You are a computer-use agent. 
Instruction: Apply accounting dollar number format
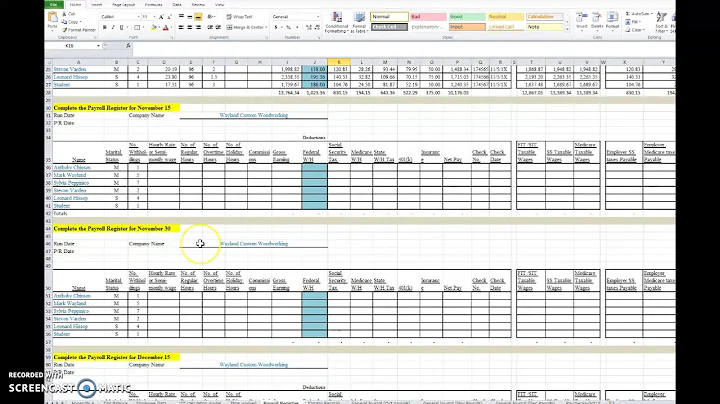(276, 28)
